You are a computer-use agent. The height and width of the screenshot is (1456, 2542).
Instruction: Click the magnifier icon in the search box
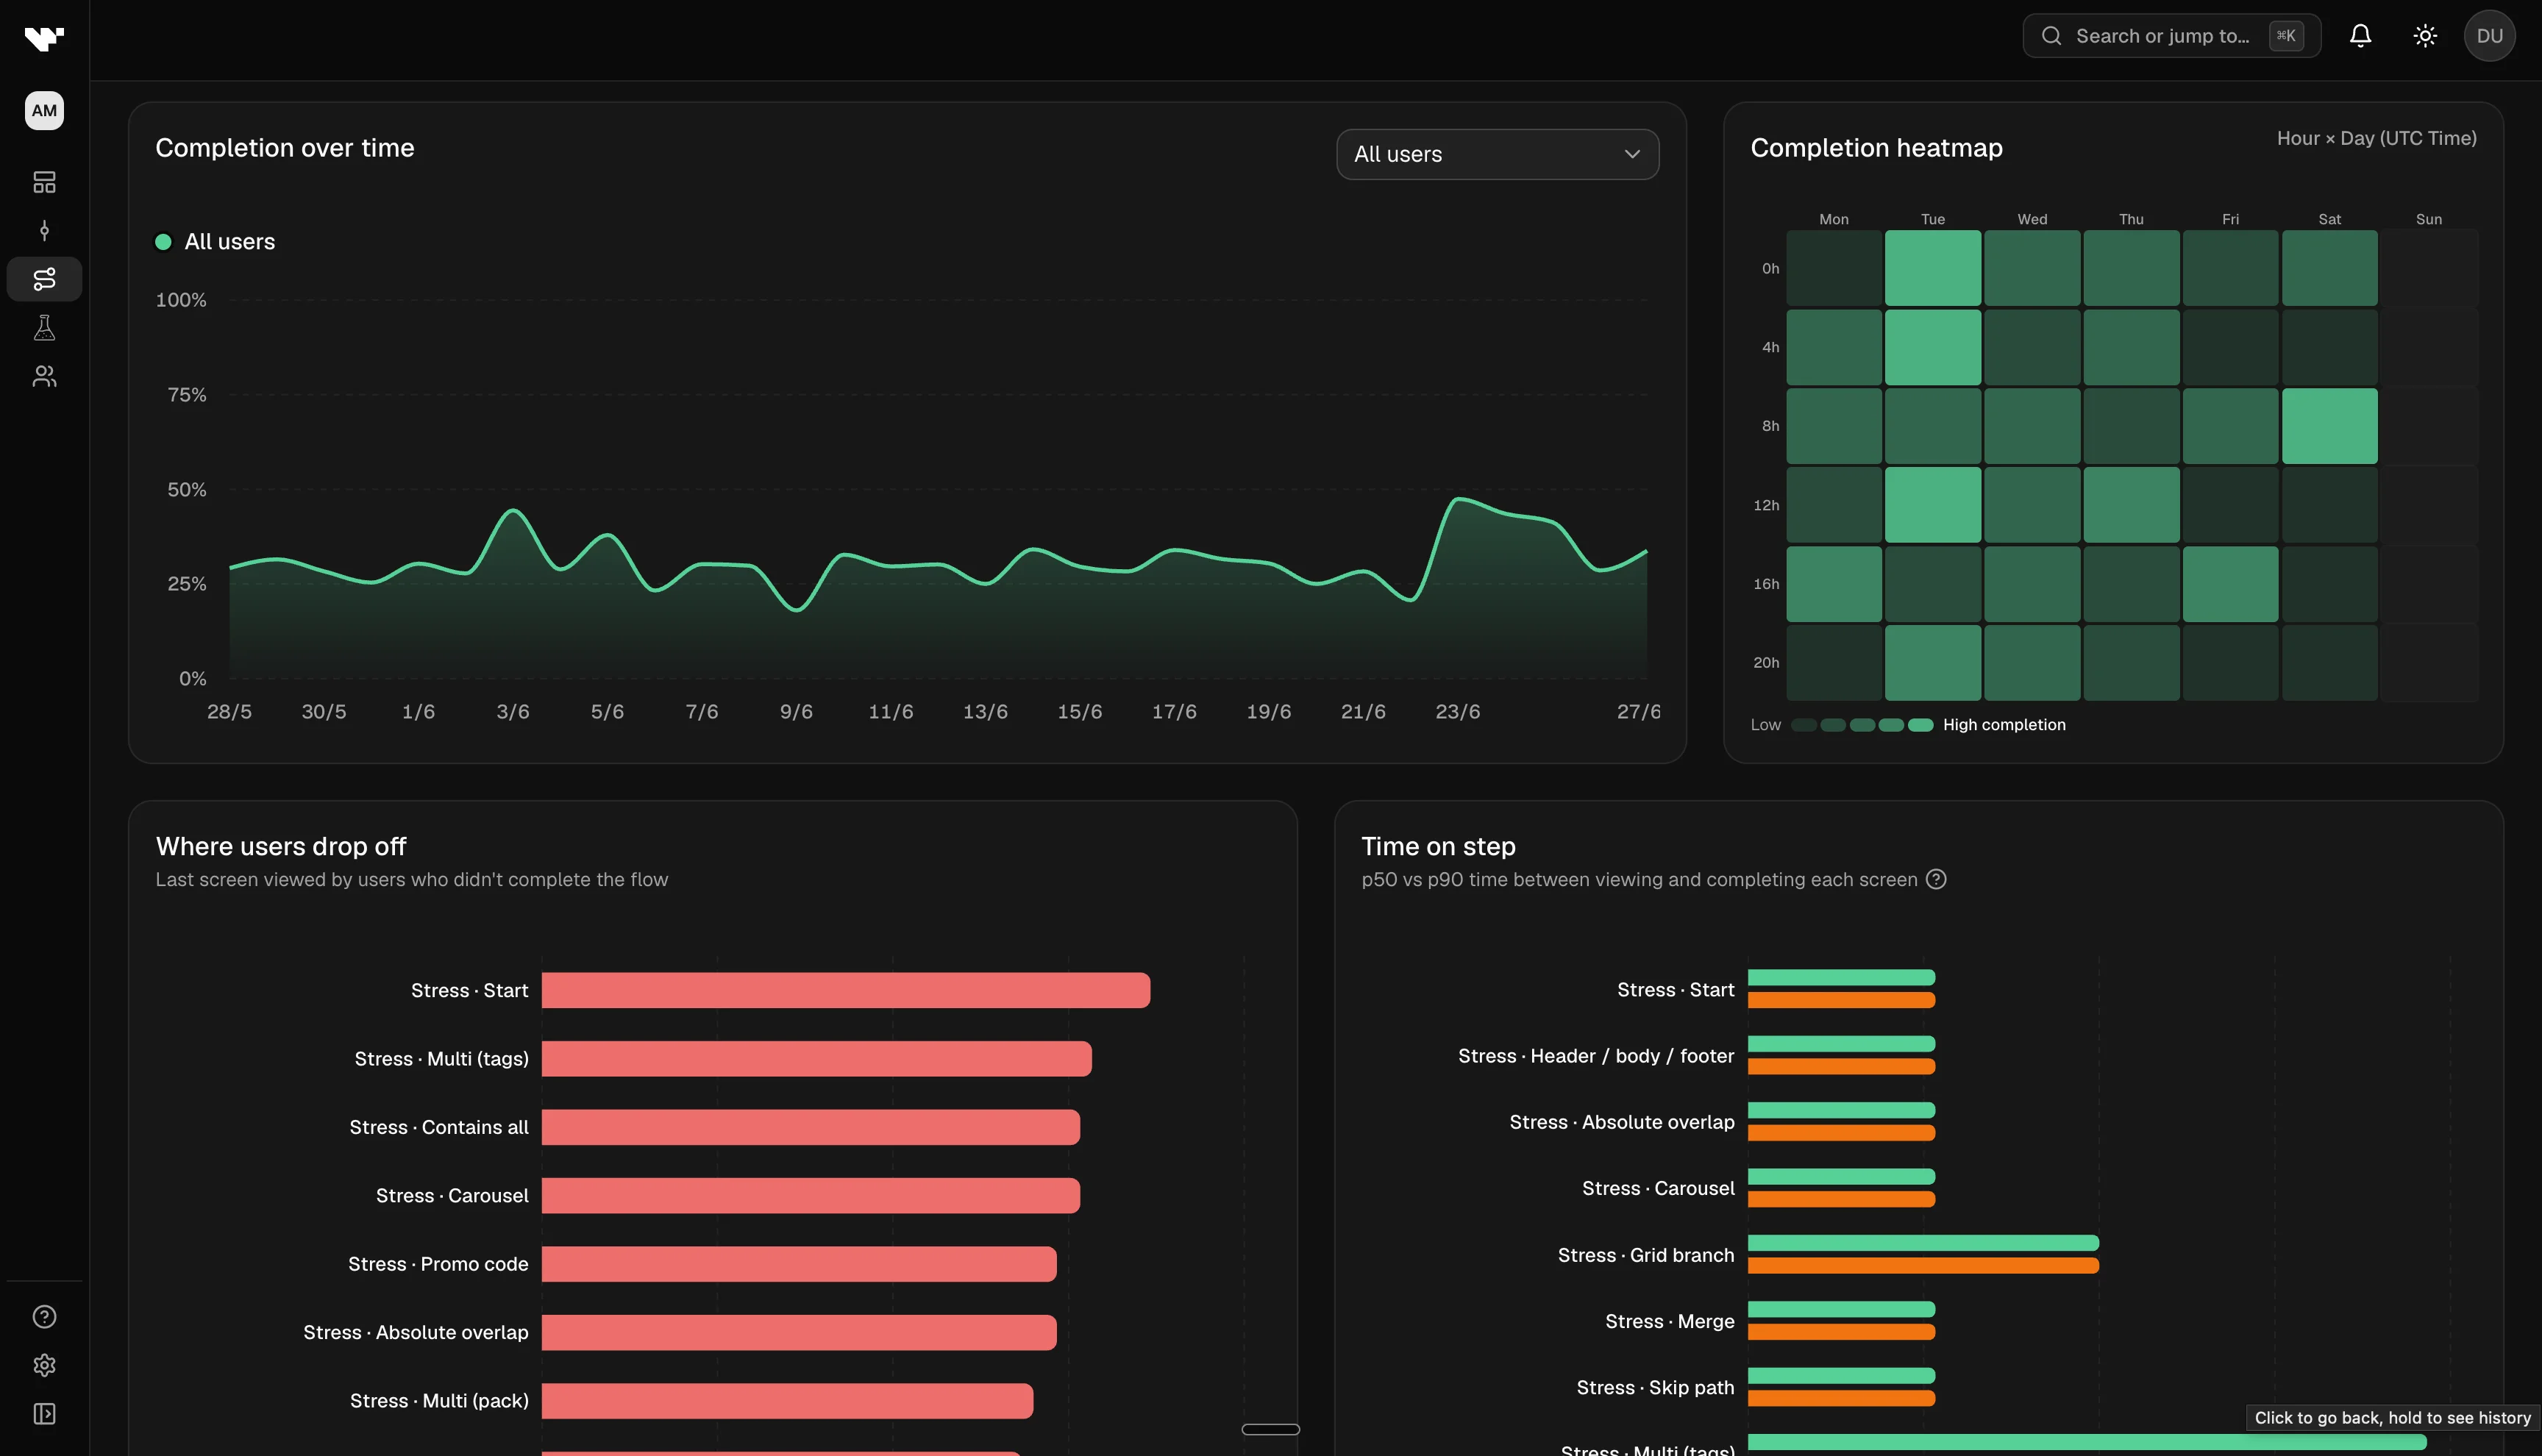2051,36
